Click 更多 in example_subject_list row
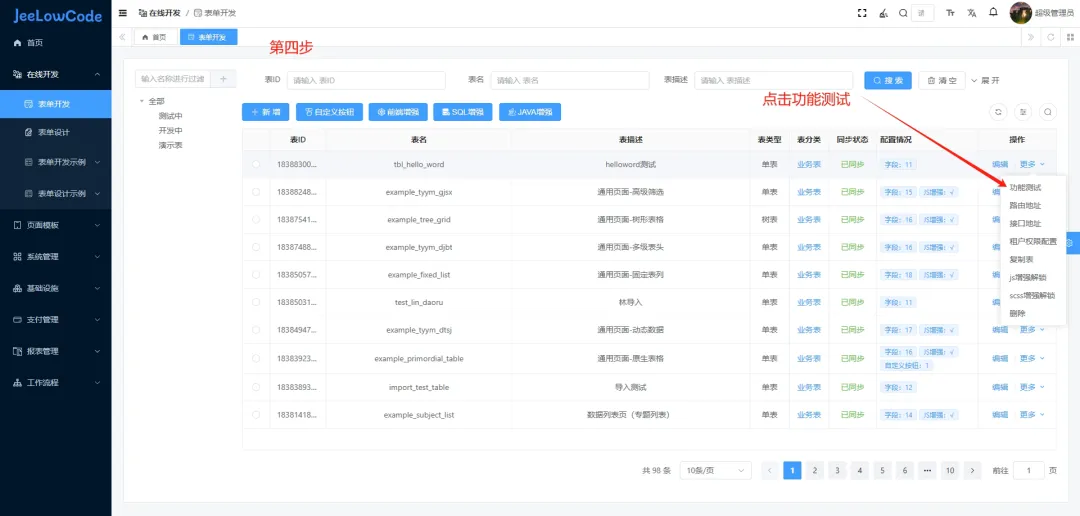Screen dimensions: 1080x516 coord(1032,415)
